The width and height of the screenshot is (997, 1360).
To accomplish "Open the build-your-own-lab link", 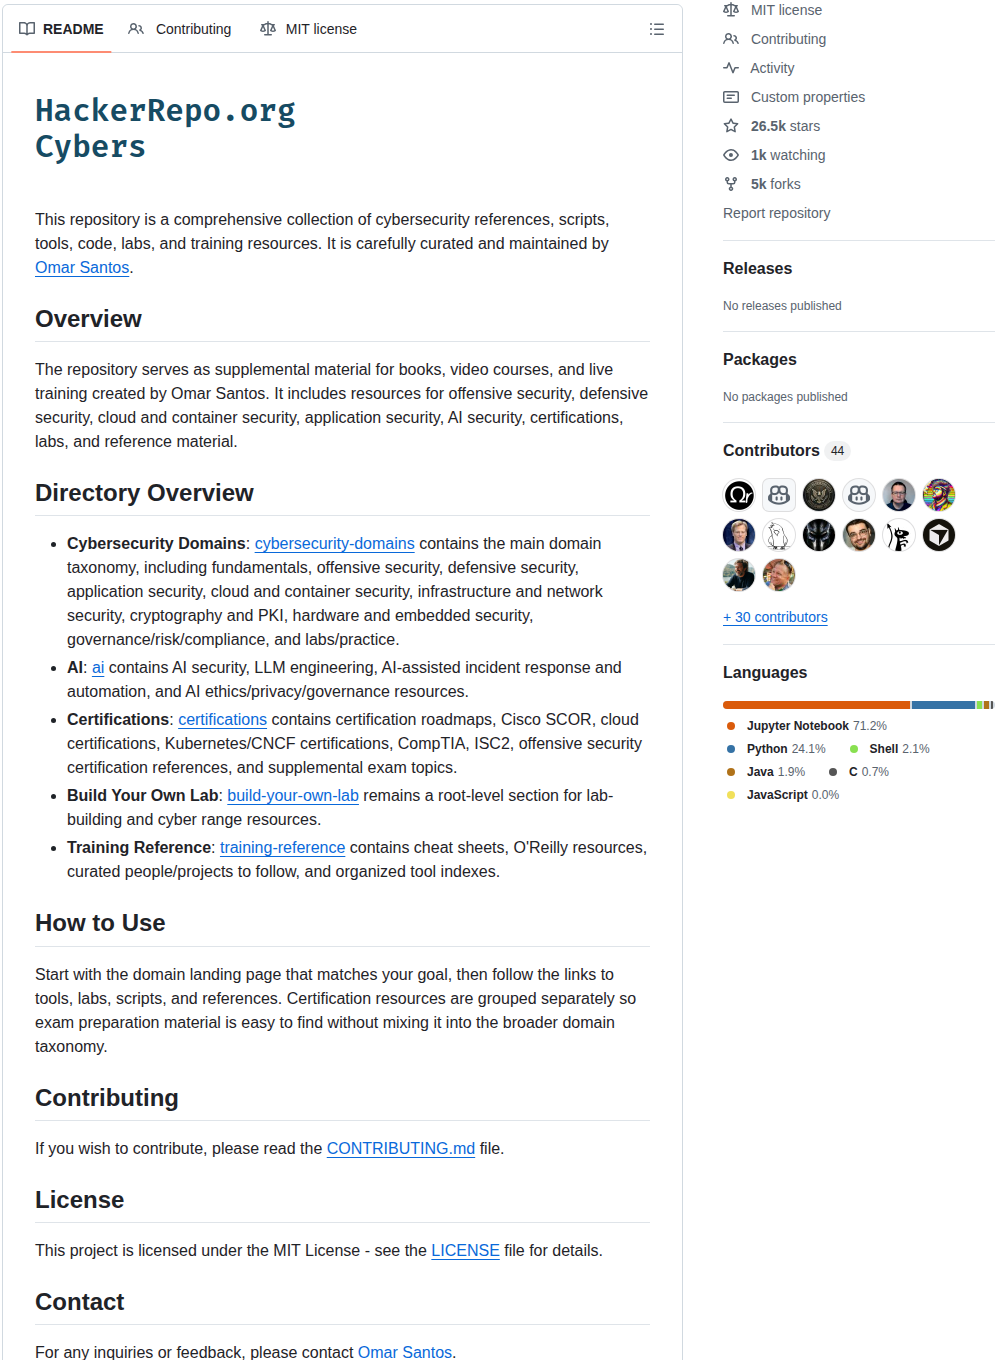I will (293, 795).
